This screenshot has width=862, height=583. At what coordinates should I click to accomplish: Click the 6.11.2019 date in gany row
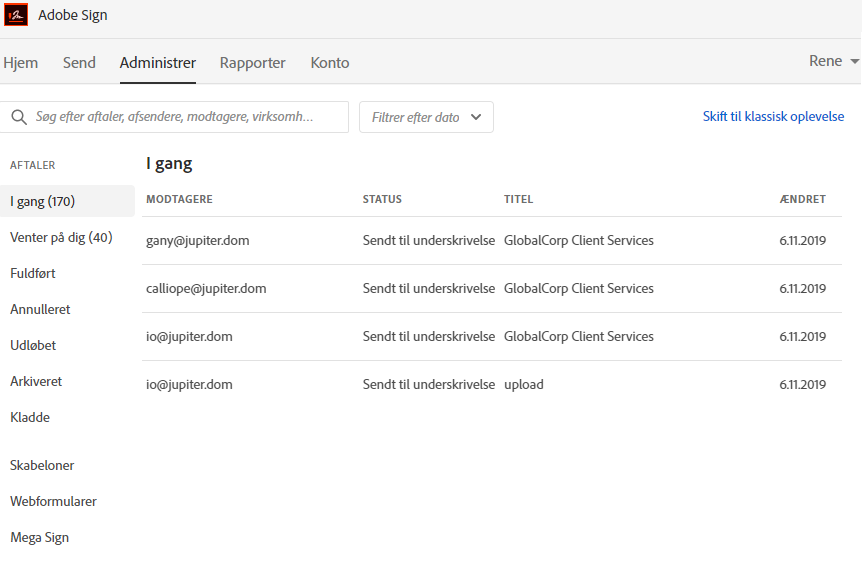803,240
